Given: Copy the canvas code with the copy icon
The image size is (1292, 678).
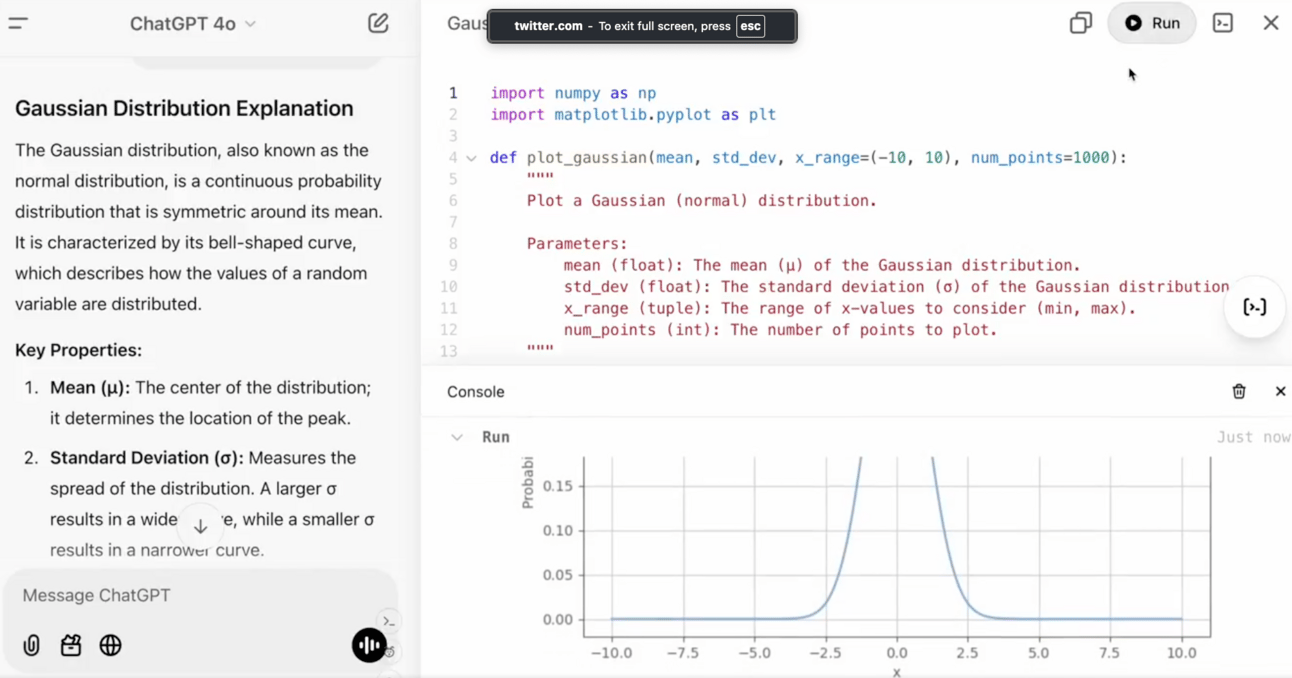Looking at the screenshot, I should point(1081,23).
